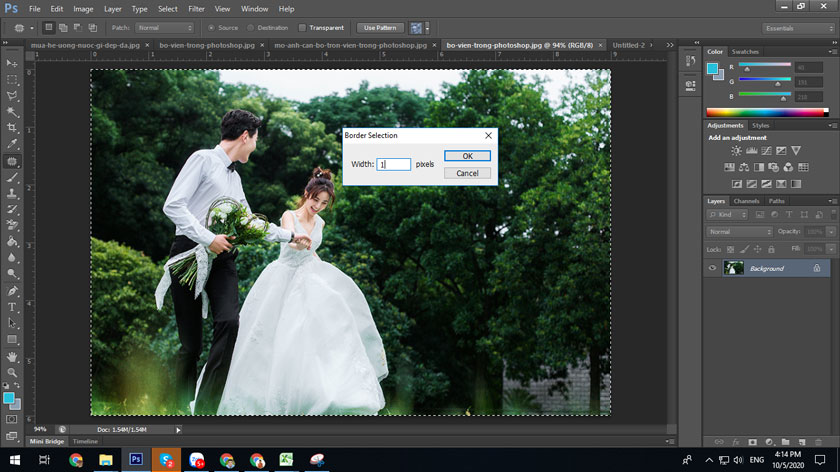Toggle lock transparent pixels

[730, 250]
